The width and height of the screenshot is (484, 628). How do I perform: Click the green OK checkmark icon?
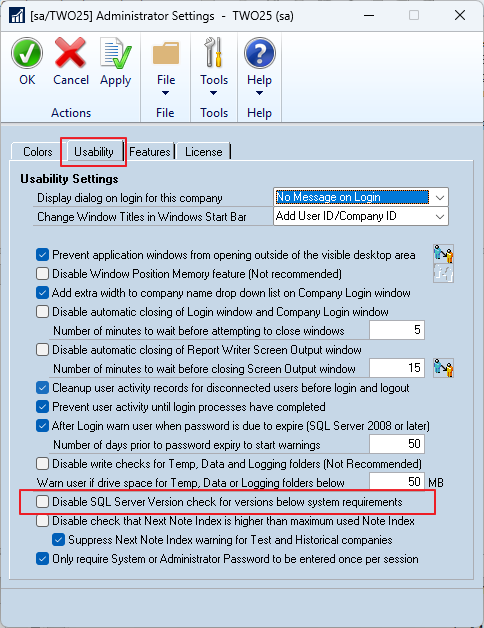pyautogui.click(x=27, y=53)
